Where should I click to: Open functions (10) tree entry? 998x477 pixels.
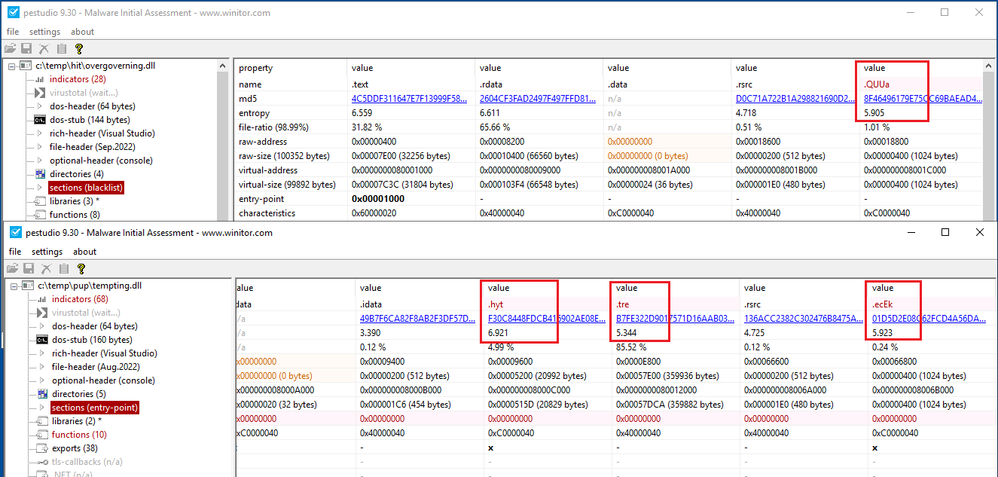78,435
